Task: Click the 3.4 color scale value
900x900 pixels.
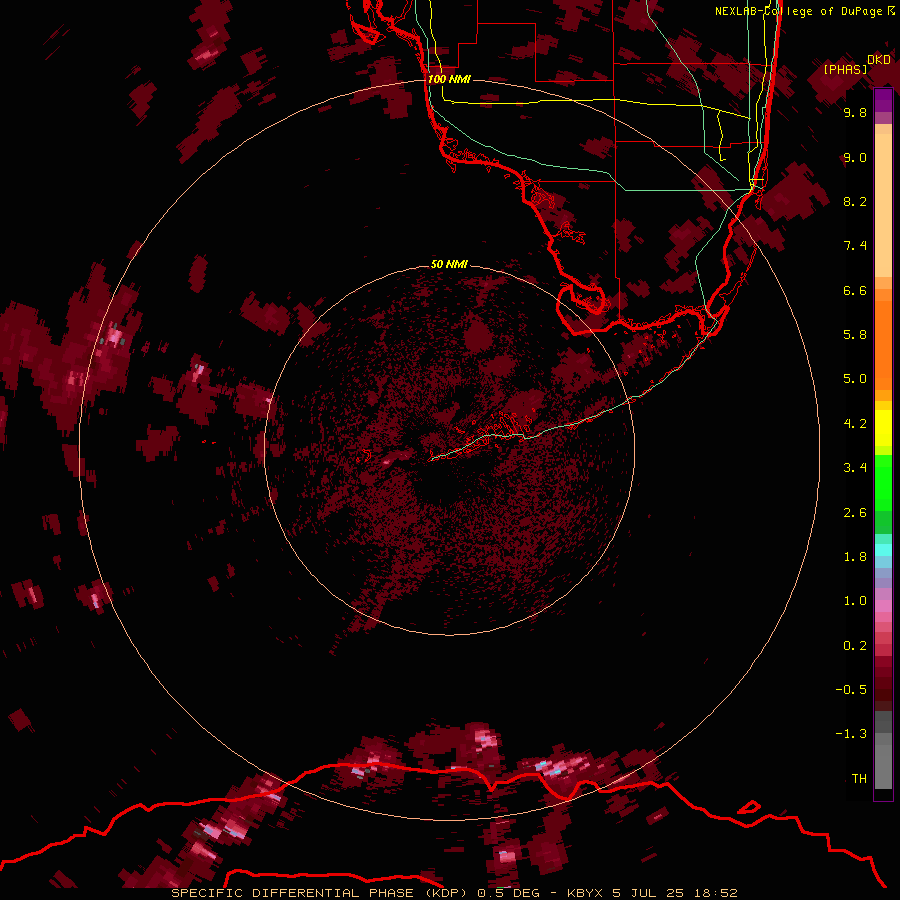Action: pyautogui.click(x=855, y=468)
